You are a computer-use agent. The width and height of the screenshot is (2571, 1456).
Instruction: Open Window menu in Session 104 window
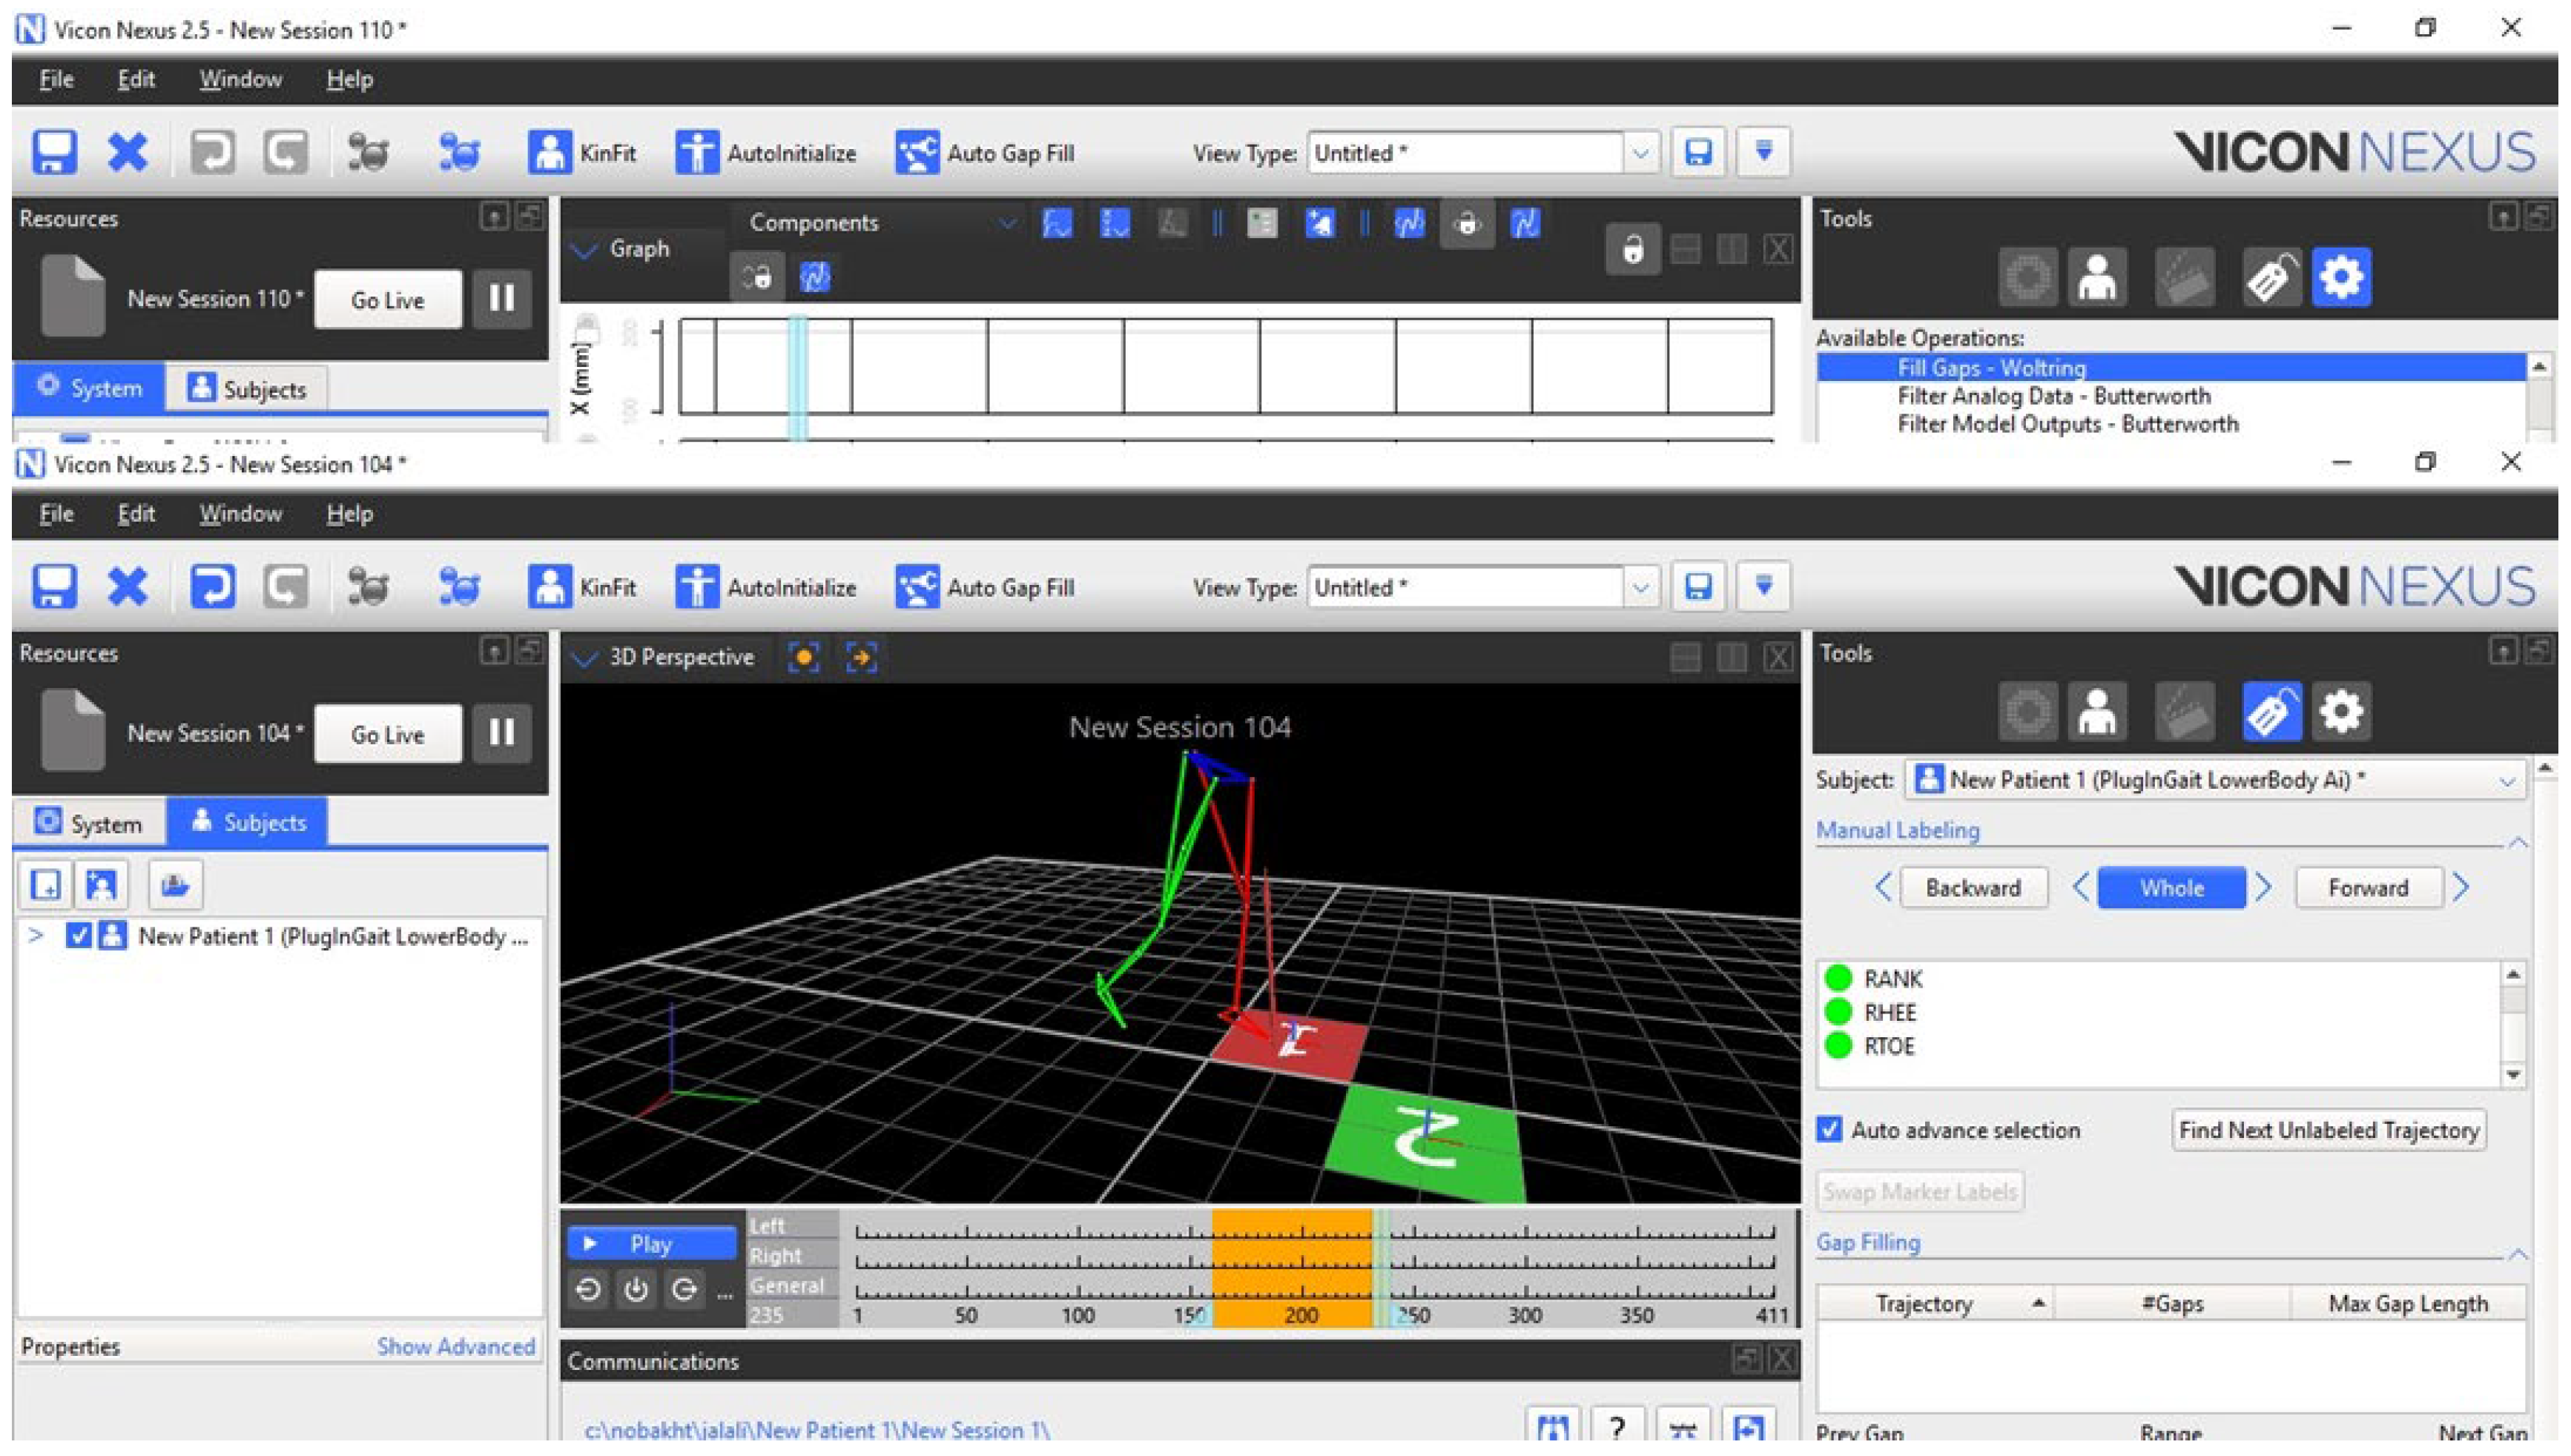tap(240, 514)
